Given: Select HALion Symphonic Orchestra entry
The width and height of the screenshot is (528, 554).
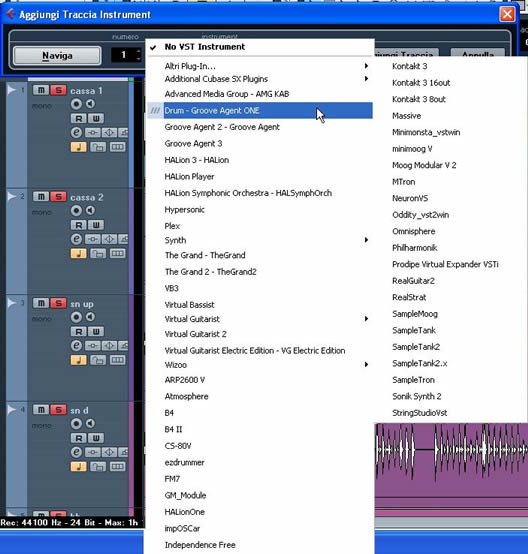Looking at the screenshot, I should [x=260, y=193].
